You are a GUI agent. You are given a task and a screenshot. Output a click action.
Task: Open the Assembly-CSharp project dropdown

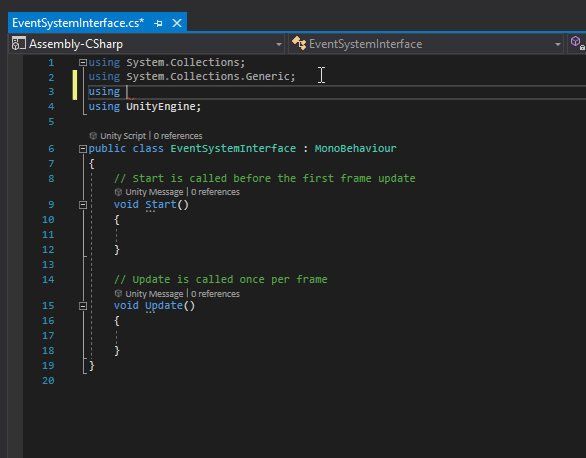point(278,44)
